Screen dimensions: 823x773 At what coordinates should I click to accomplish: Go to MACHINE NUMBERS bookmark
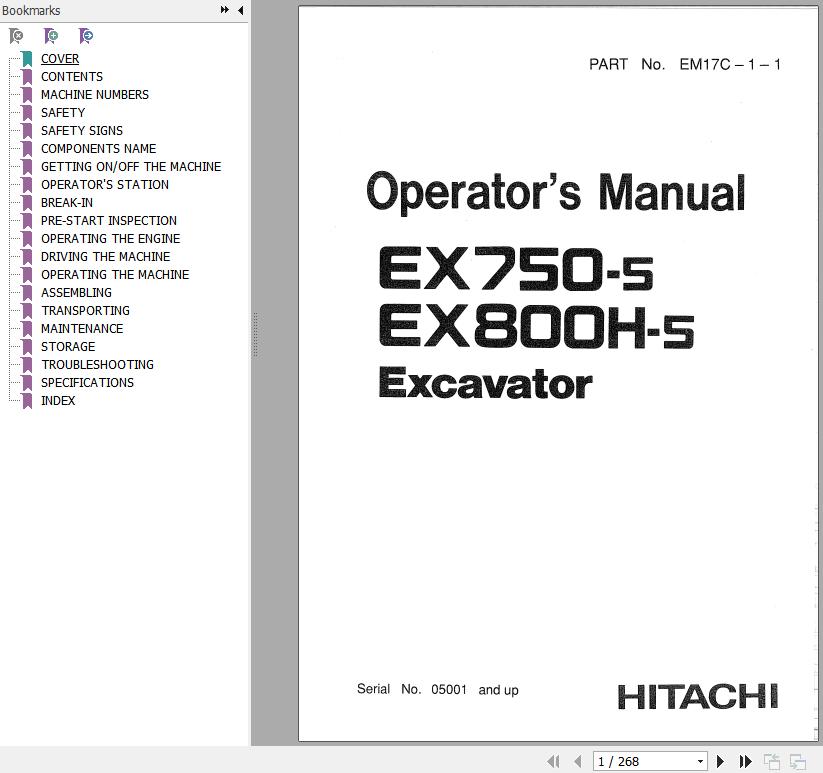pos(95,94)
